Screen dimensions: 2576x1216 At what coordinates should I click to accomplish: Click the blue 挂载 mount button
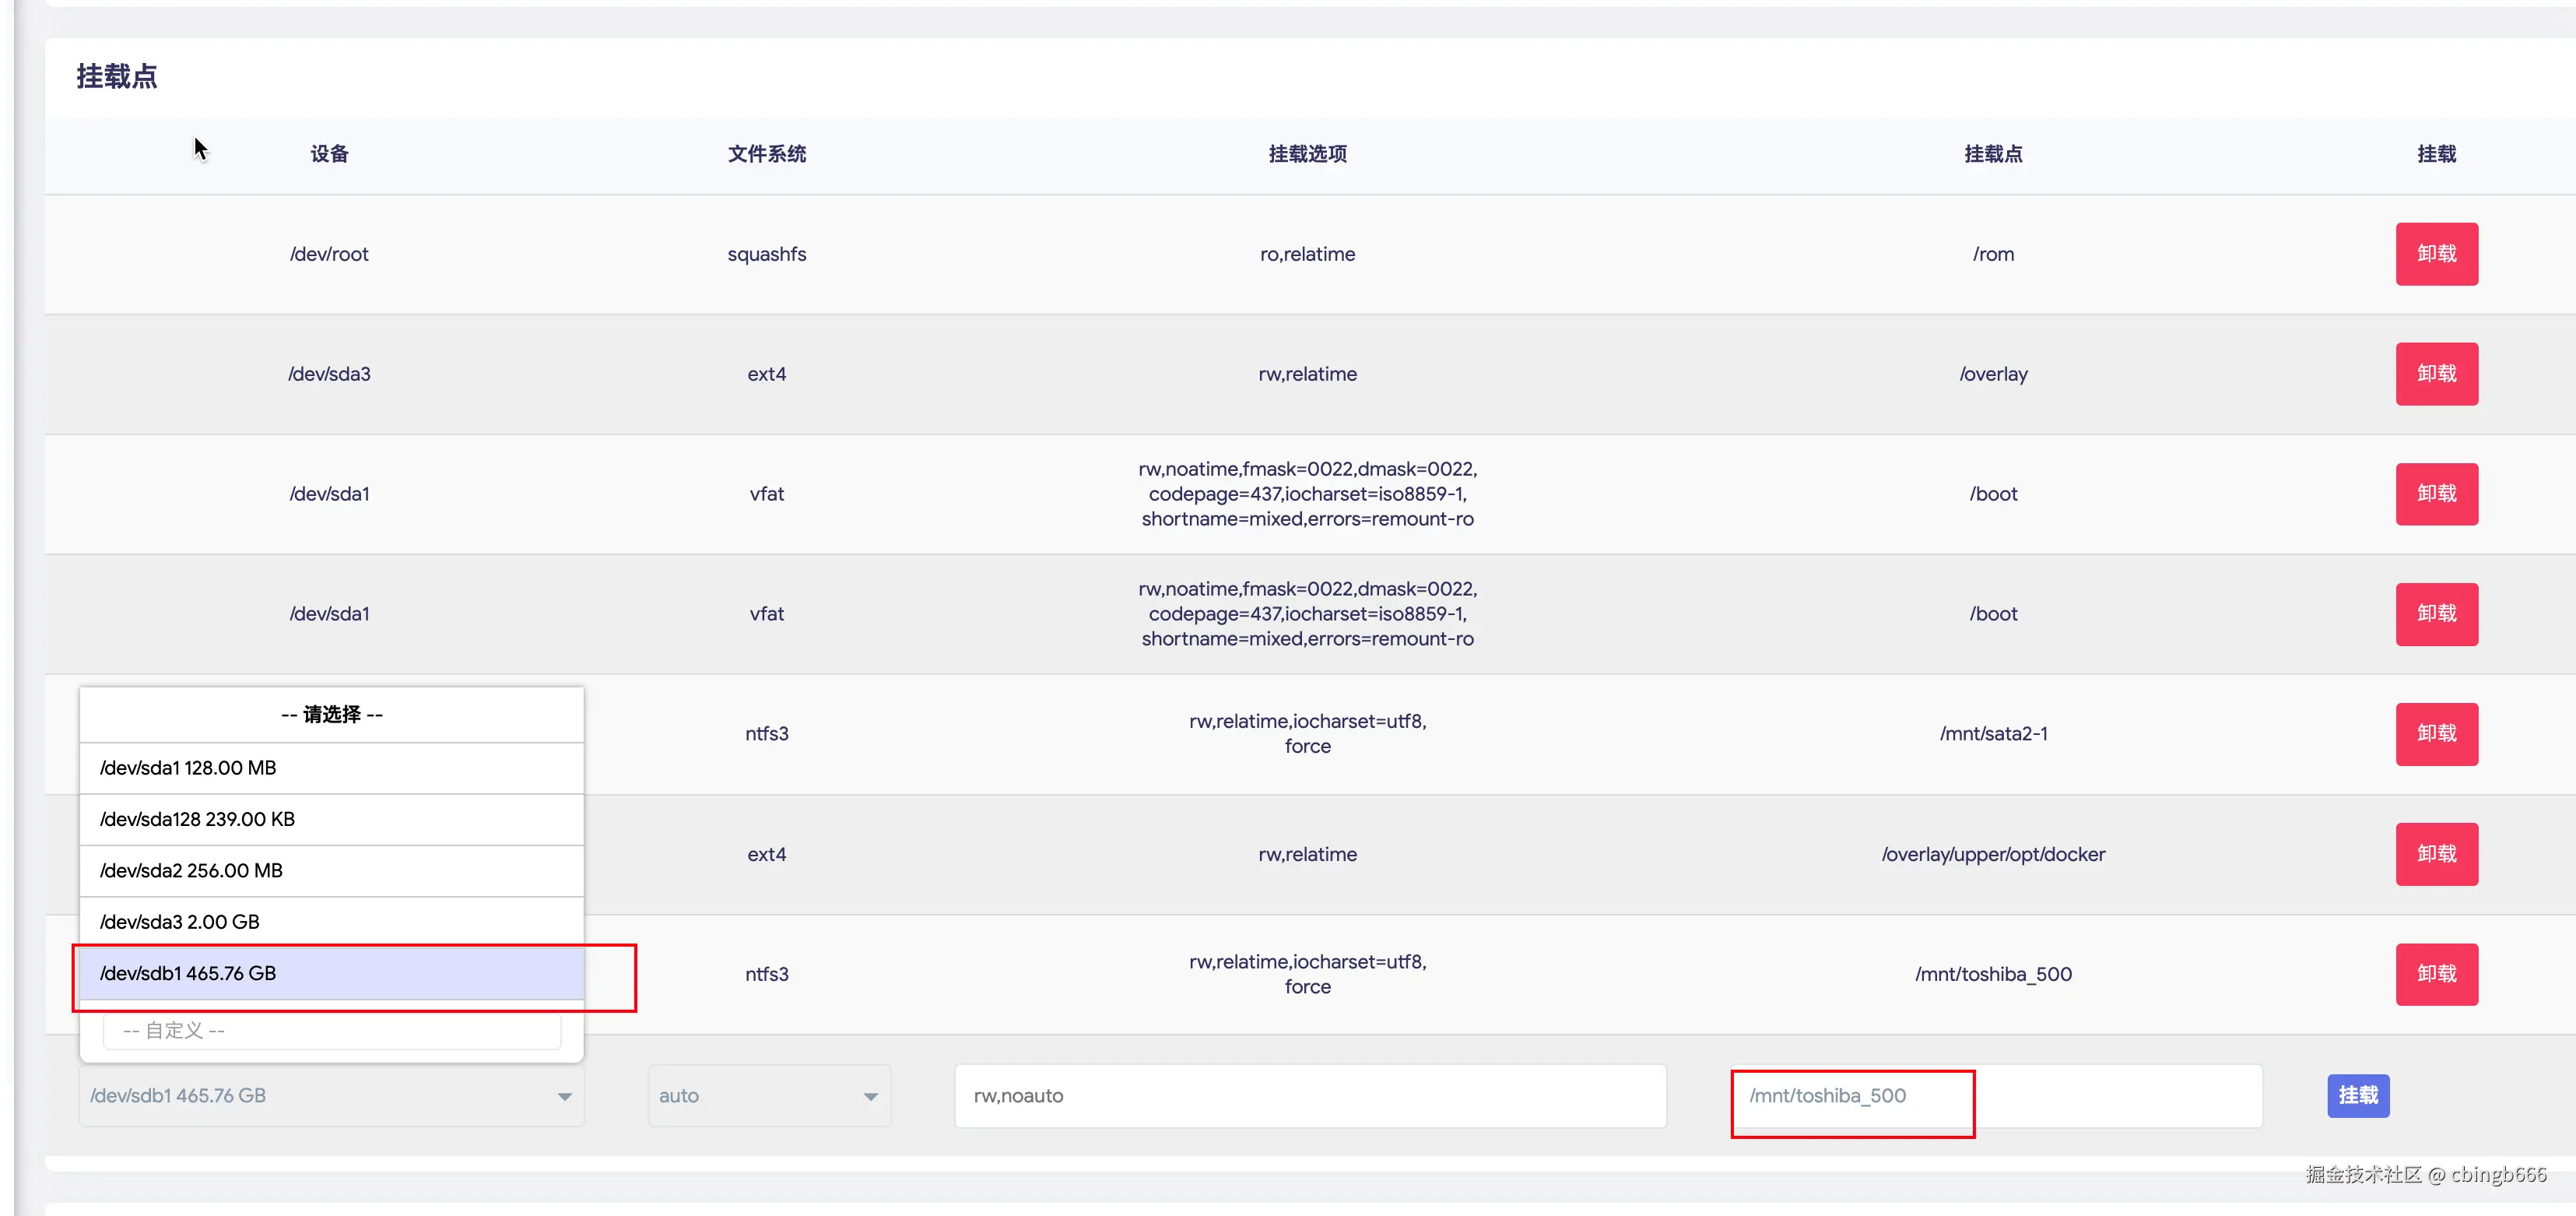click(2357, 1096)
